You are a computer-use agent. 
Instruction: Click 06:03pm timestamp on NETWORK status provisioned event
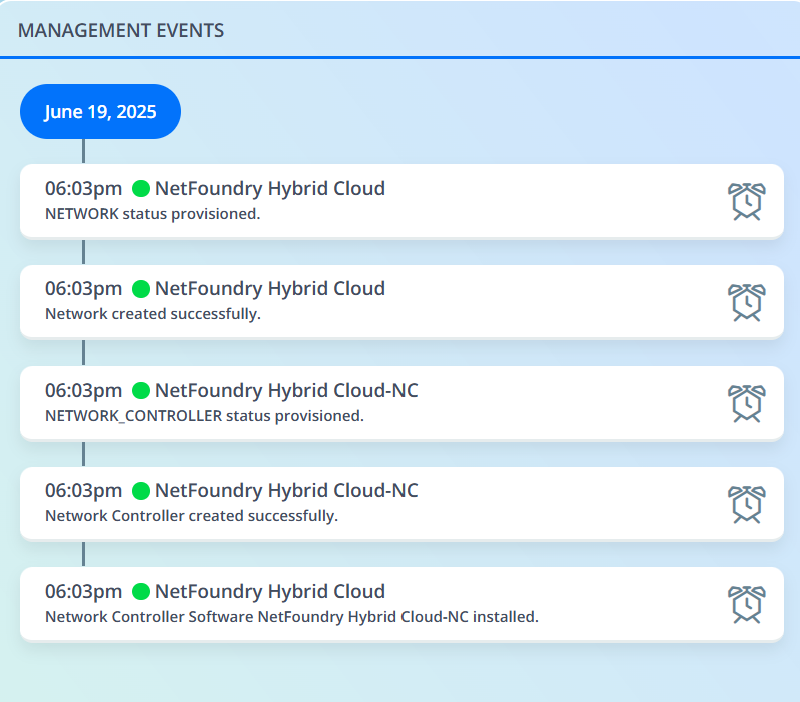point(84,189)
